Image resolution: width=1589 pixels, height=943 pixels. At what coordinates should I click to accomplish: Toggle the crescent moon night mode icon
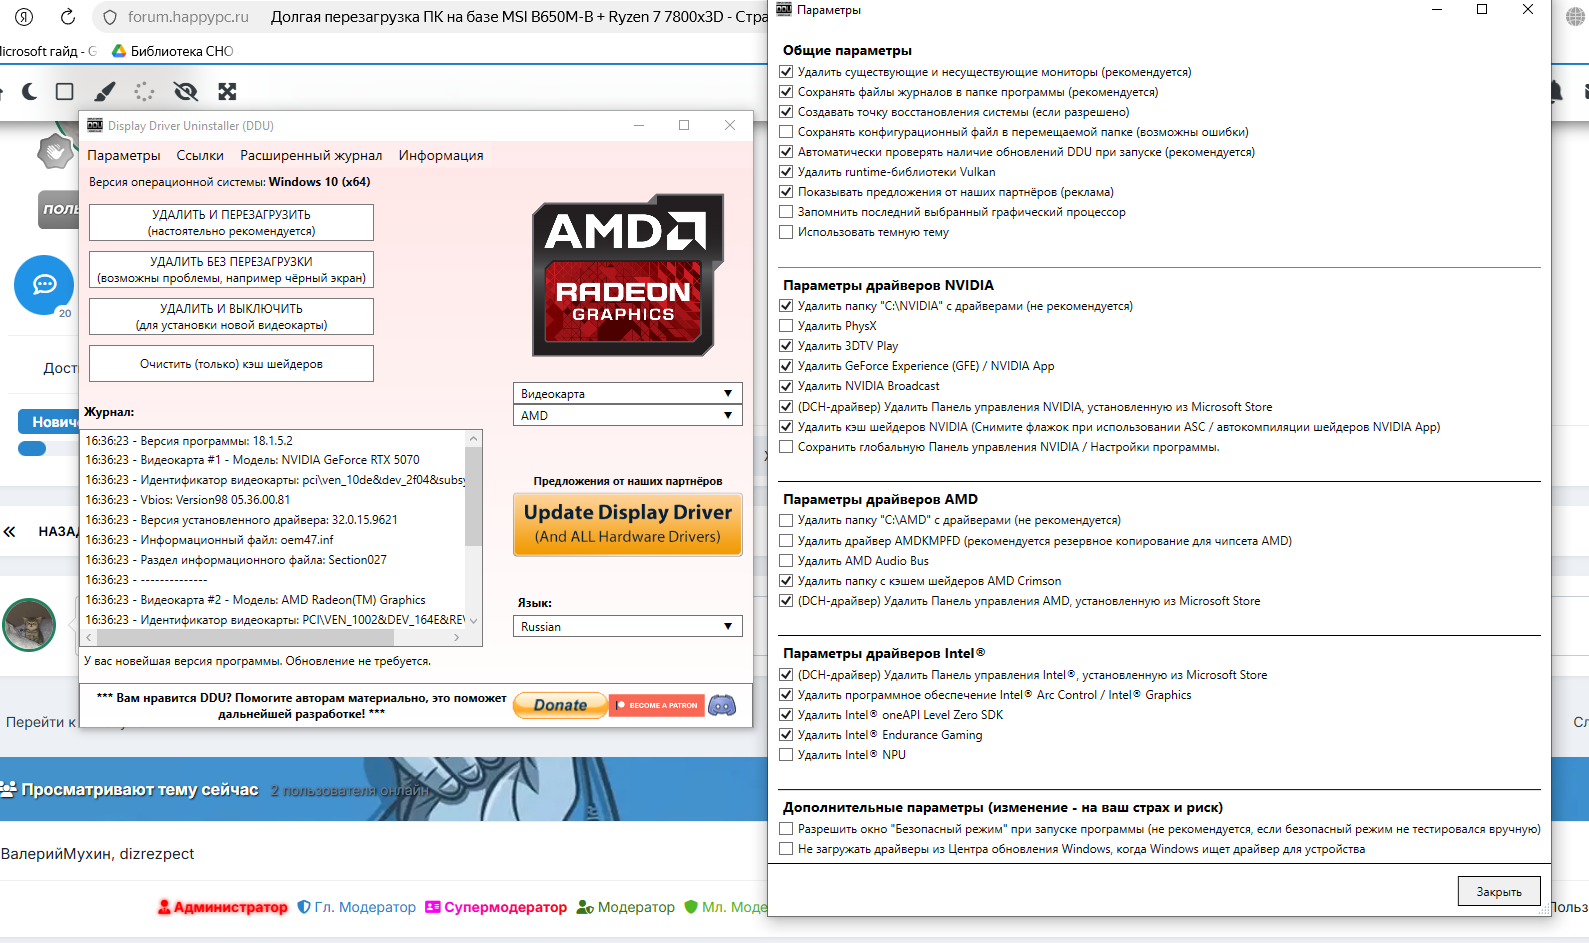coord(30,92)
